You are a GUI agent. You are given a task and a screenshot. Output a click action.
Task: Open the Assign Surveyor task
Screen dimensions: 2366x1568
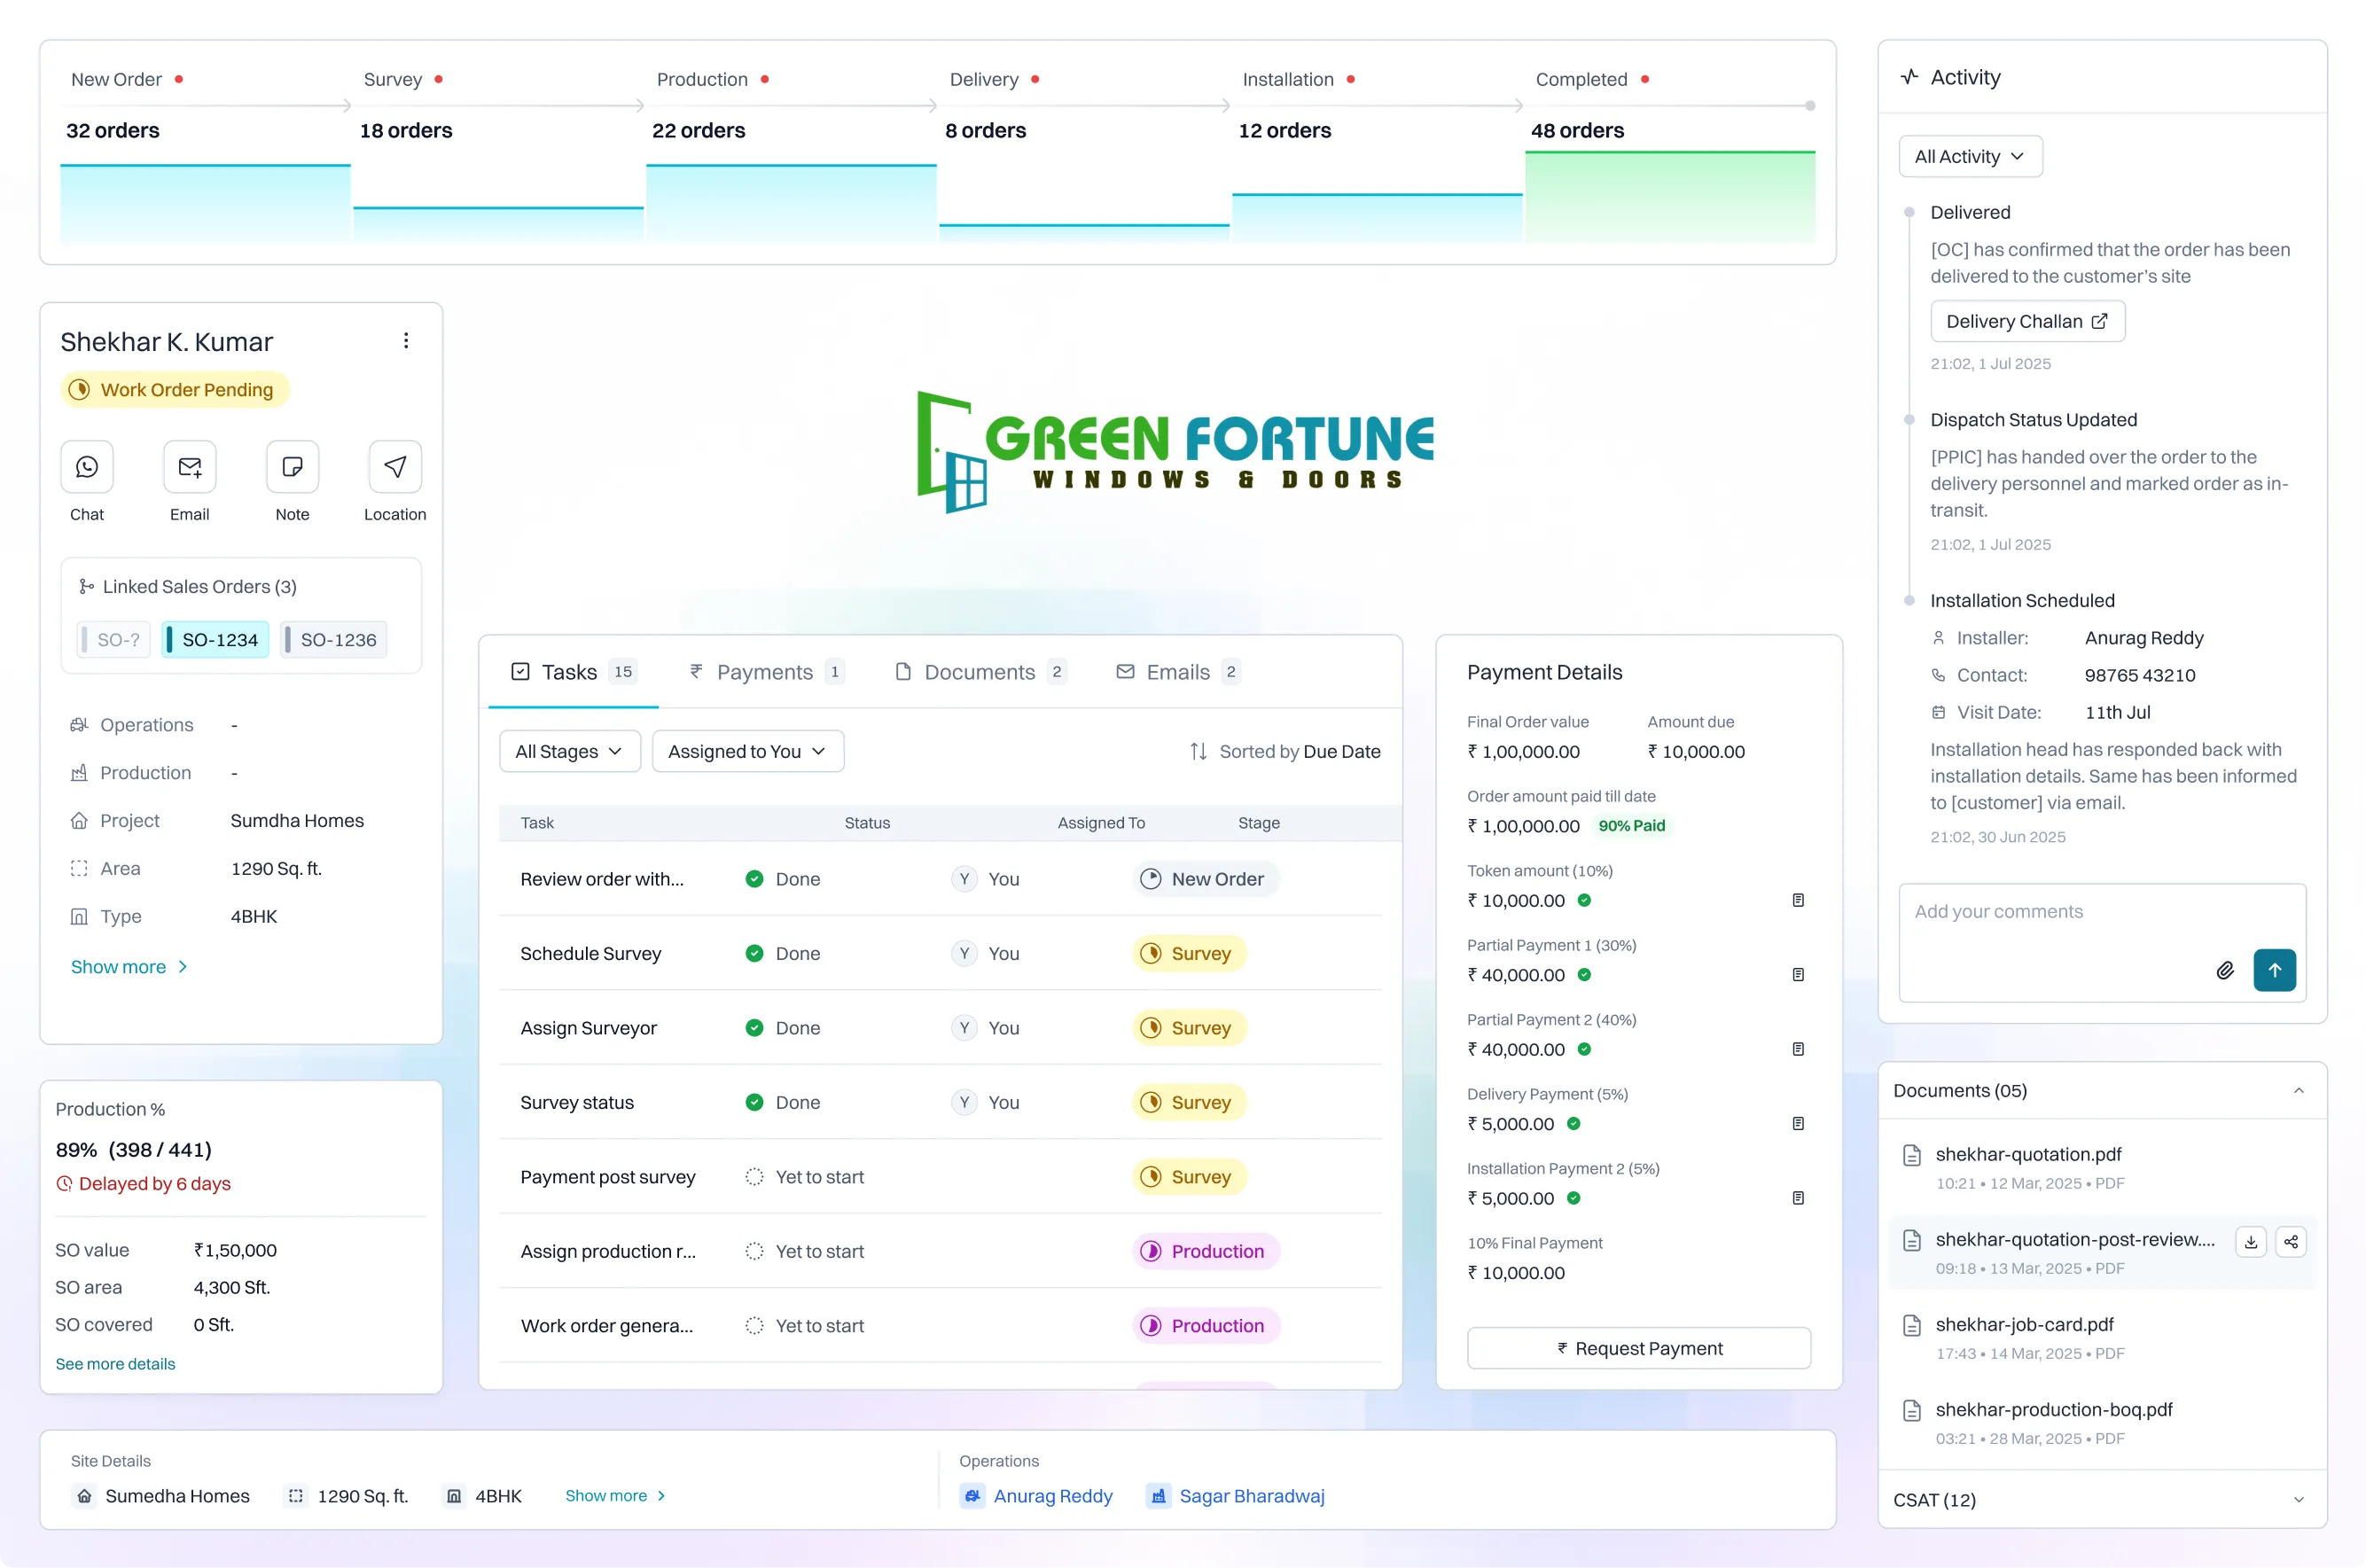(941, 1028)
